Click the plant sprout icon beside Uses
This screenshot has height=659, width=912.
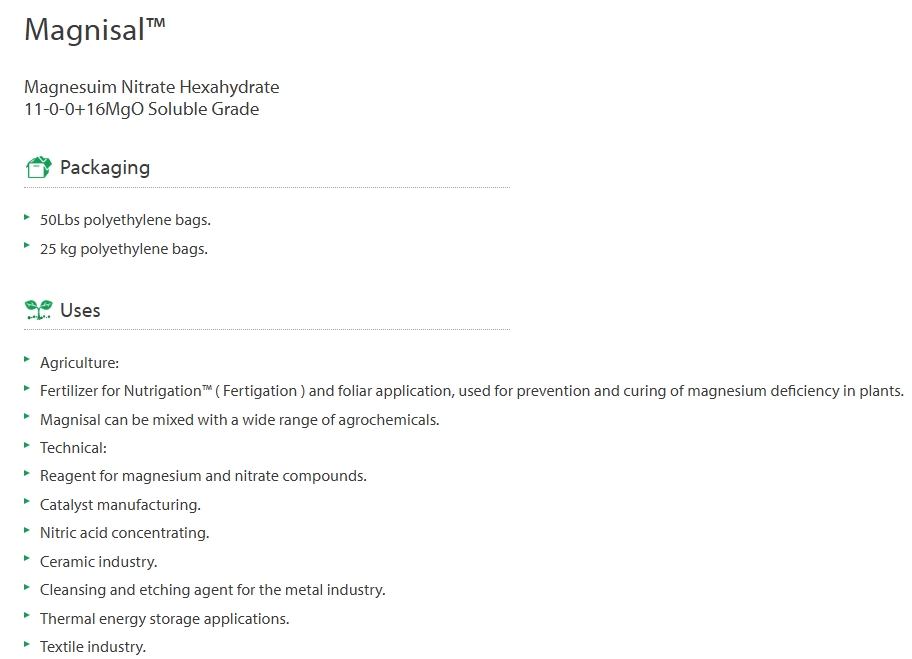click(x=38, y=310)
